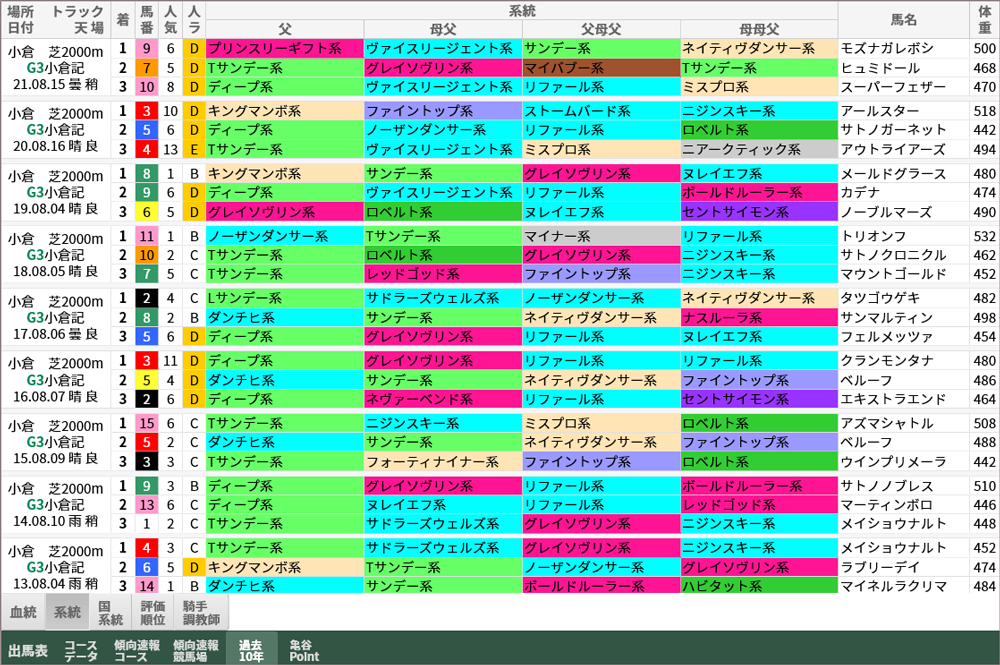Click the 13.08.04 雨稍 race date
Image resolution: width=1000 pixels, height=665 pixels.
55,583
